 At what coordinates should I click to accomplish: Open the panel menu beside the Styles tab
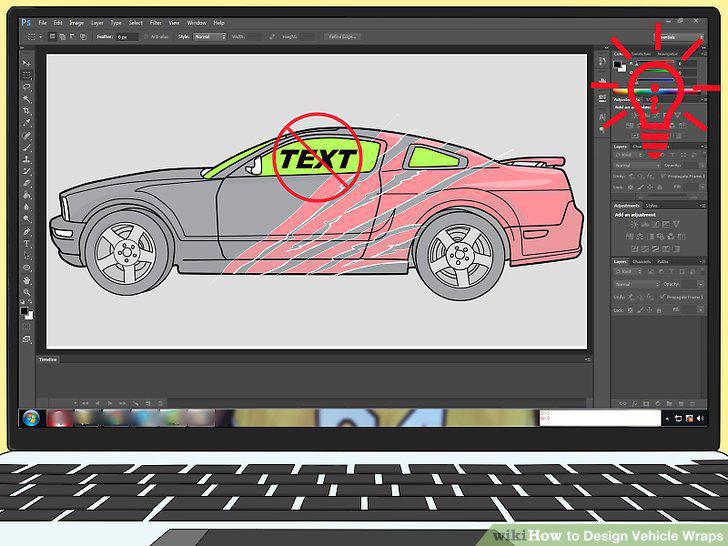pyautogui.click(x=702, y=205)
